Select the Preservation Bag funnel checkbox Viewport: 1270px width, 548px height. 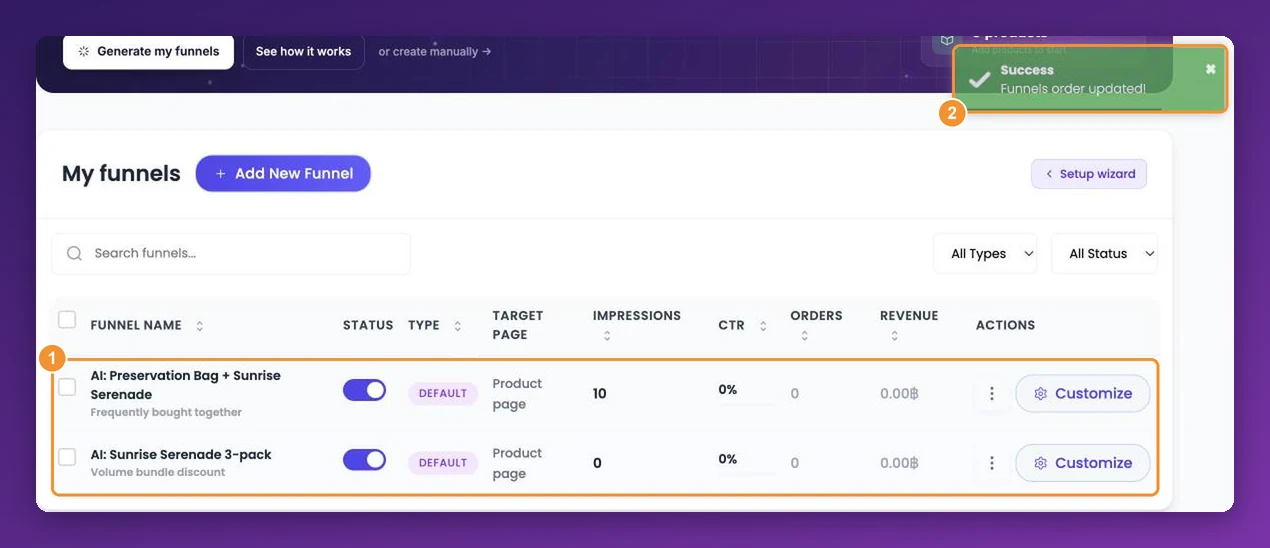pos(67,387)
